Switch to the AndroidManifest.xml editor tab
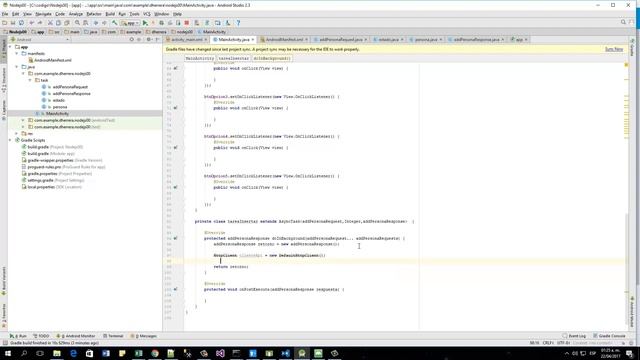 tap(284, 40)
